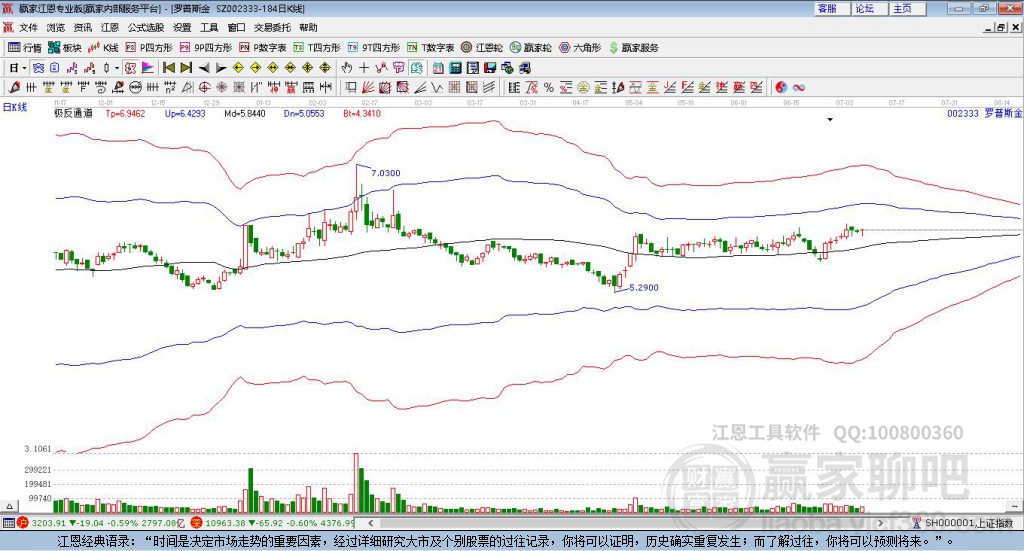The height and width of the screenshot is (551, 1024).
Task: Open the 9T四方形 tool
Action: click(374, 48)
